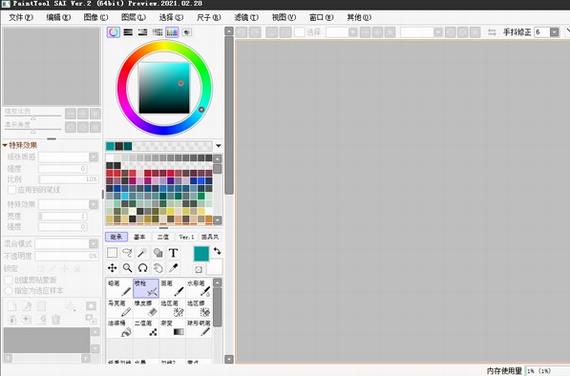This screenshot has width=570, height=376.
Task: Choose the 二值笔 binary pen tool
Action: [146, 328]
